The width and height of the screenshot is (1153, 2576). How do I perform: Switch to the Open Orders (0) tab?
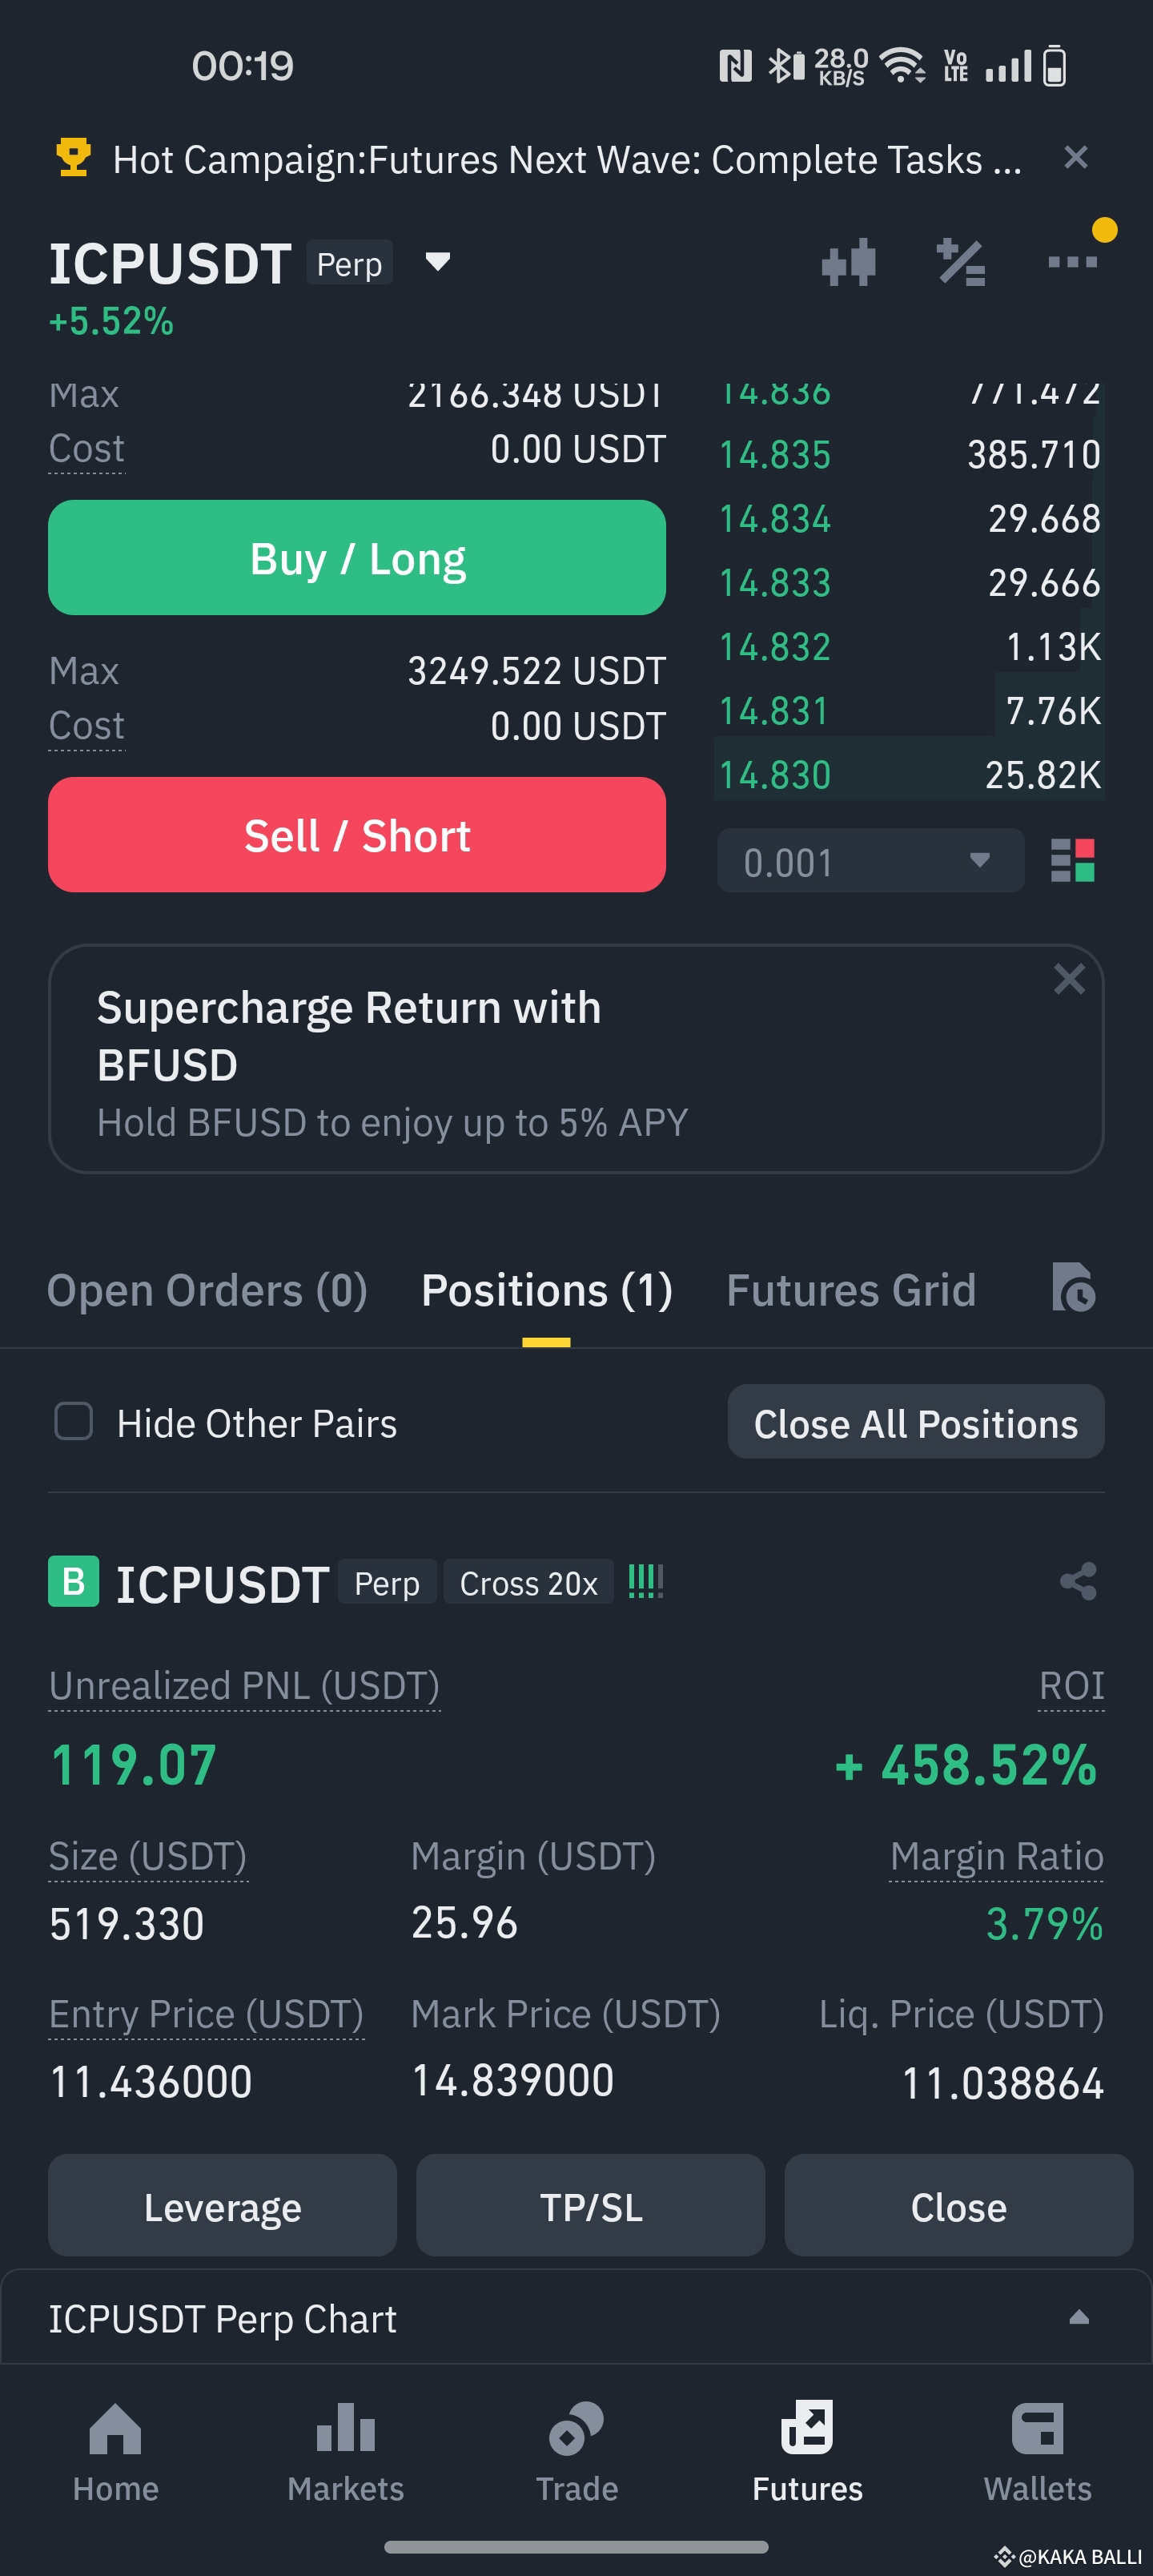coord(207,1290)
